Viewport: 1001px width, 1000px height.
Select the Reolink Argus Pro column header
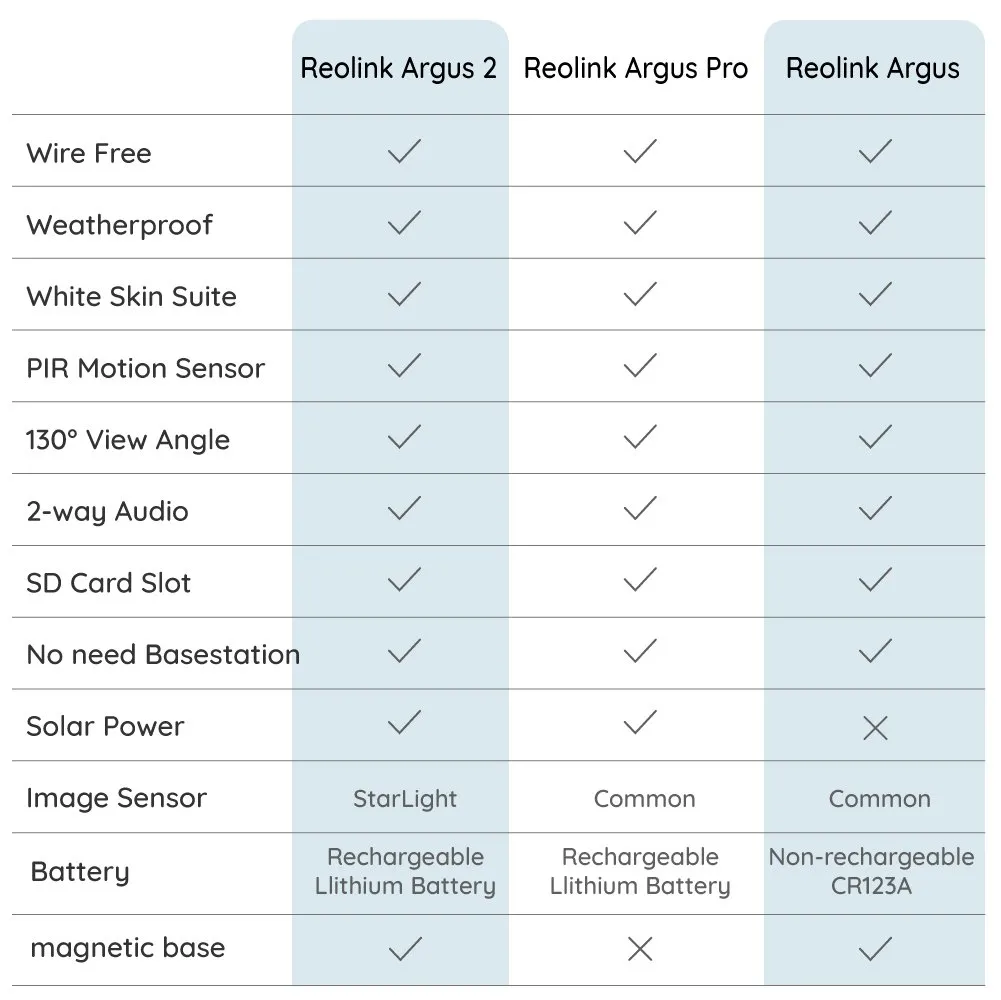pyautogui.click(x=636, y=69)
